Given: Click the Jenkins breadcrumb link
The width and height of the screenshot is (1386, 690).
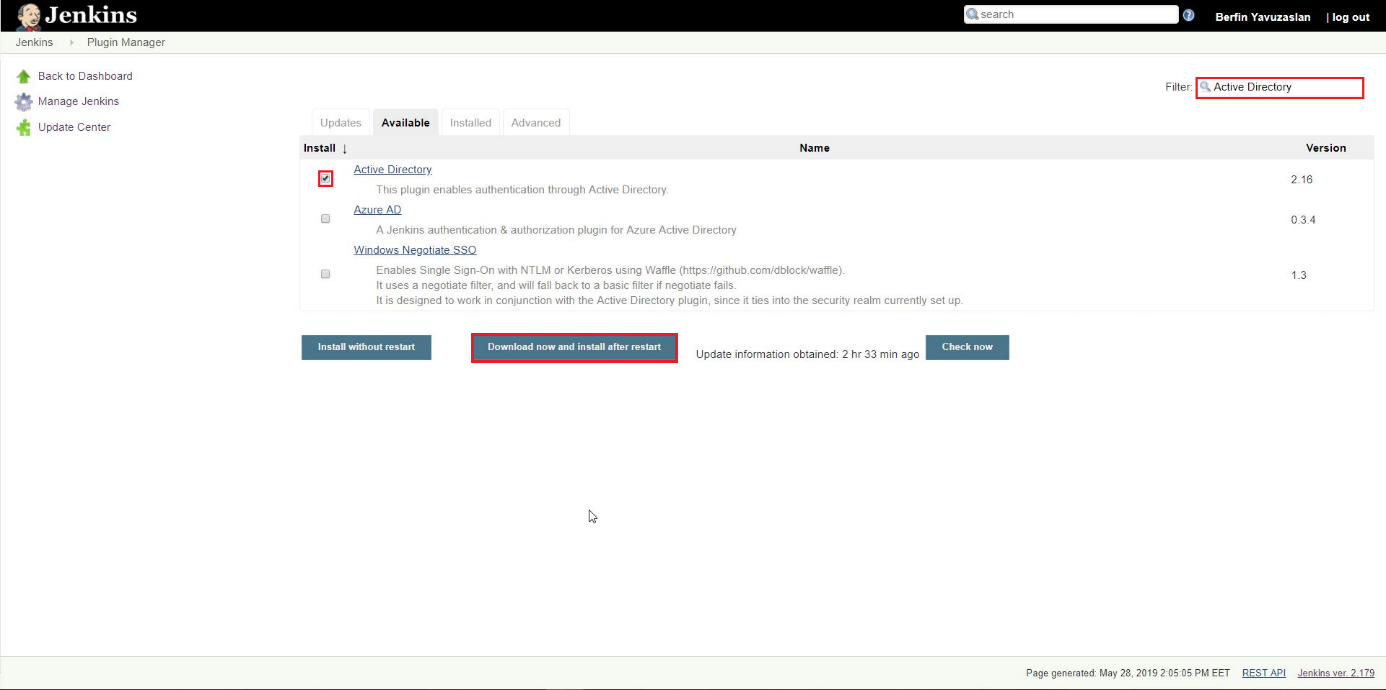Looking at the screenshot, I should (x=34, y=42).
